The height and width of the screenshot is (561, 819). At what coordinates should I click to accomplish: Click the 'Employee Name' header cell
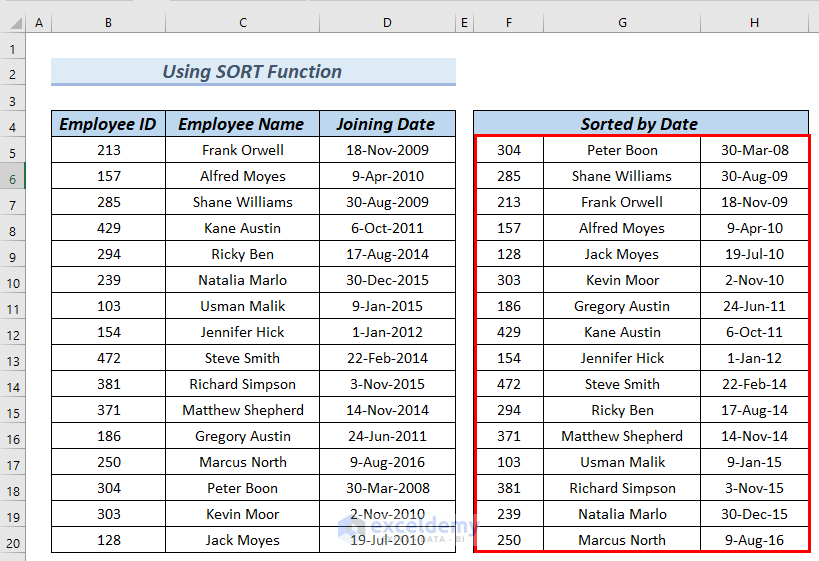[242, 124]
